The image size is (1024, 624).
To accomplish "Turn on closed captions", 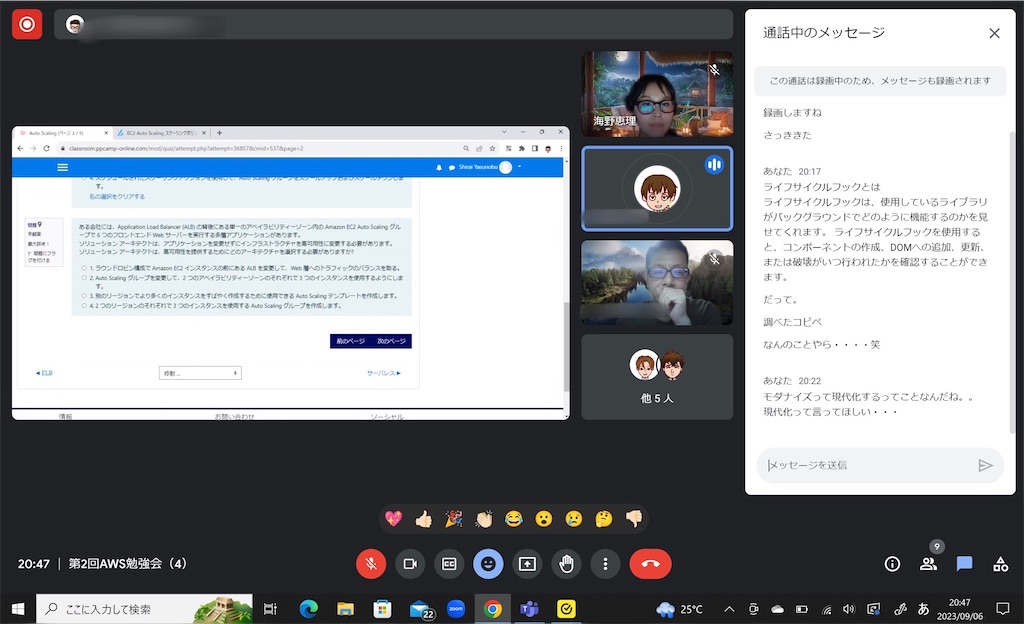I will point(449,564).
